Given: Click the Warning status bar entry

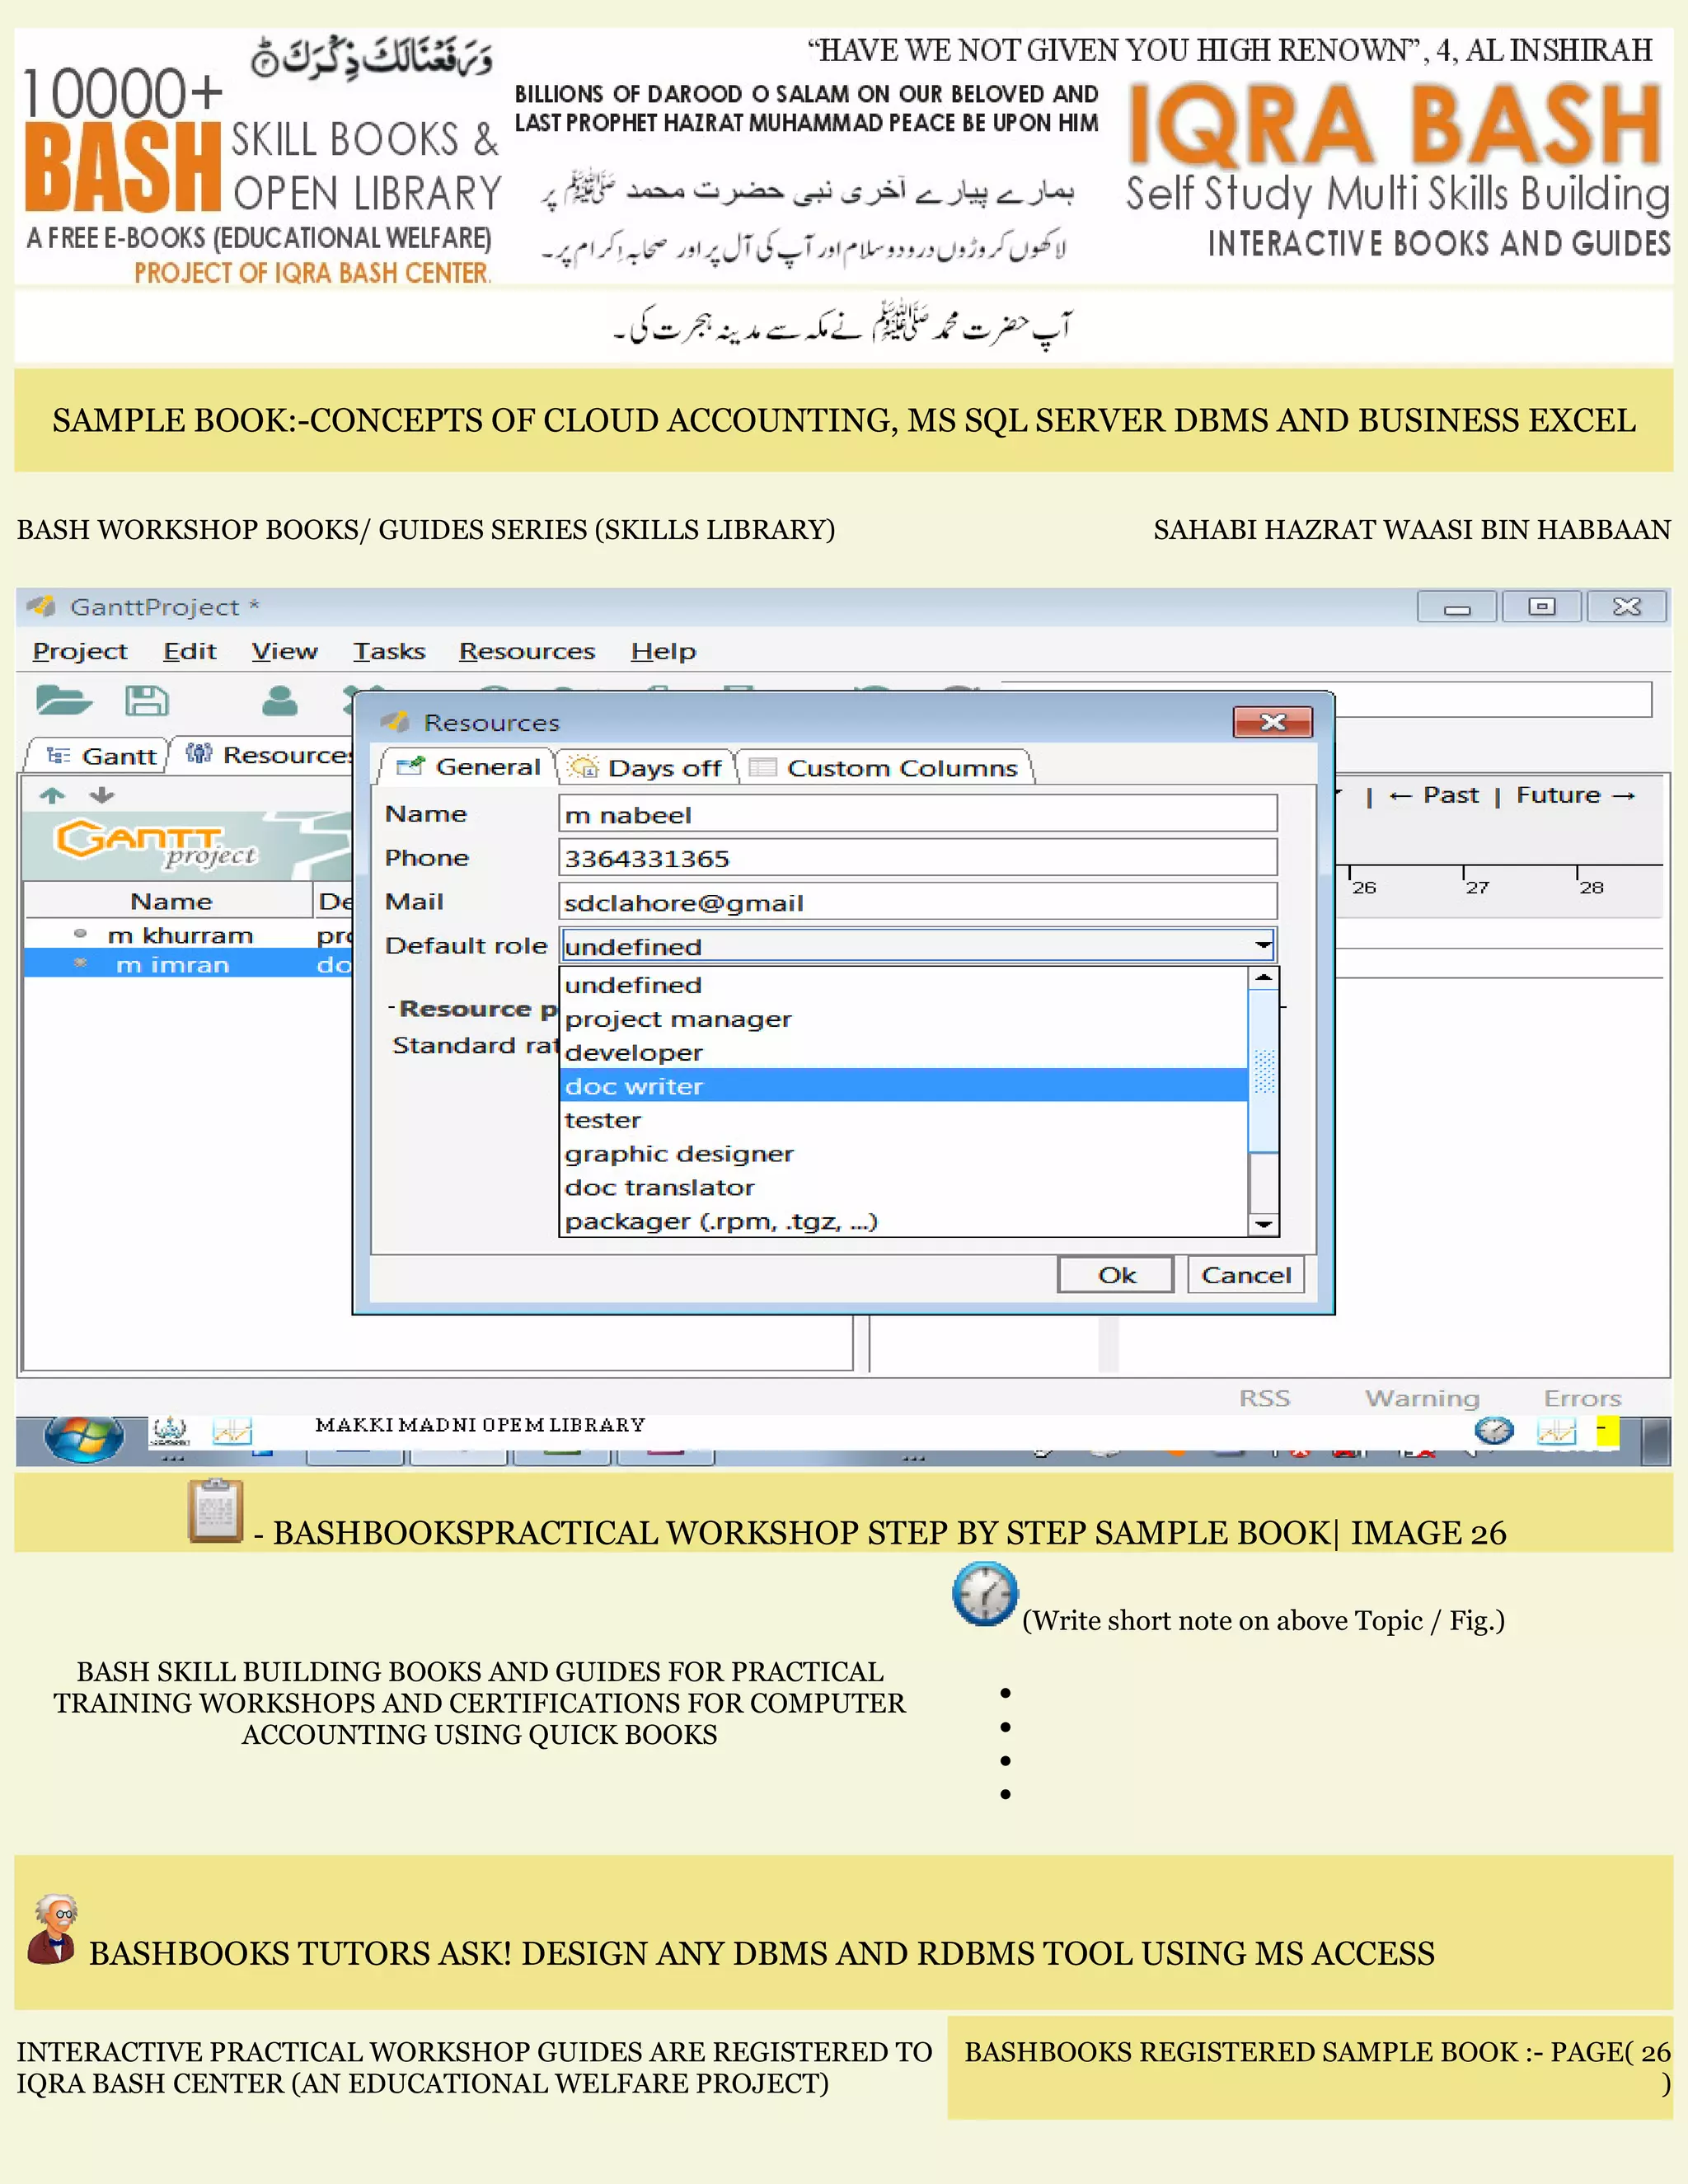Looking at the screenshot, I should [1422, 1398].
